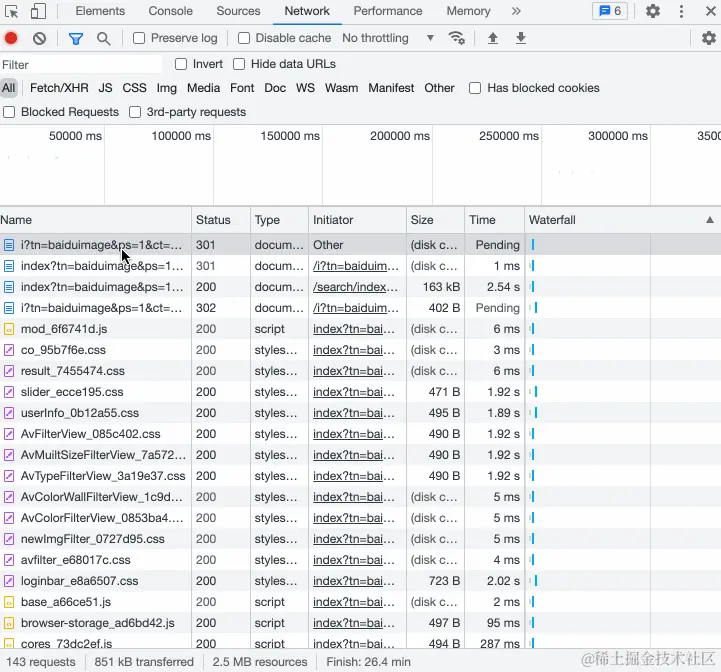
Task: Open initiator link /search/index…
Action: point(355,287)
